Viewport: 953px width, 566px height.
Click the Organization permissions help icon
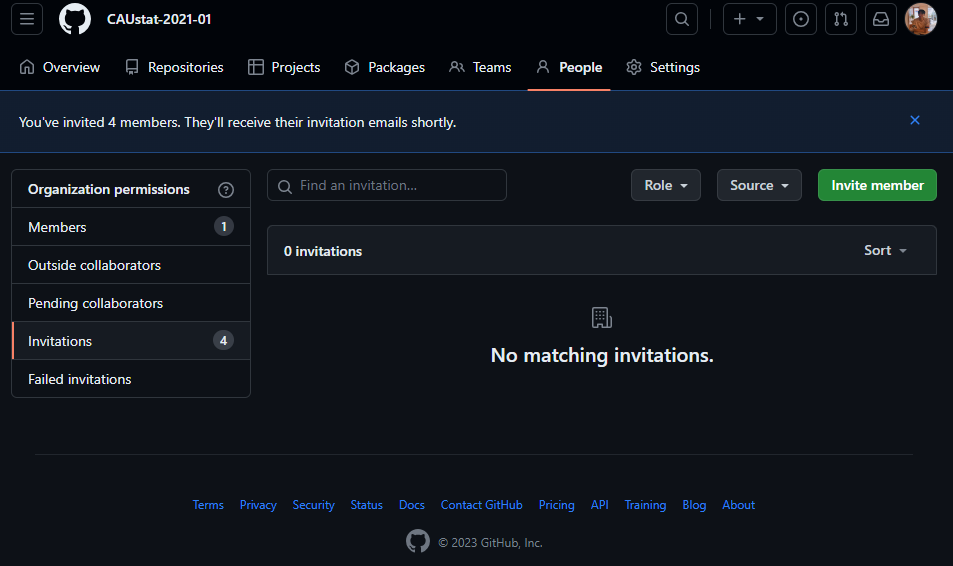tap(225, 190)
